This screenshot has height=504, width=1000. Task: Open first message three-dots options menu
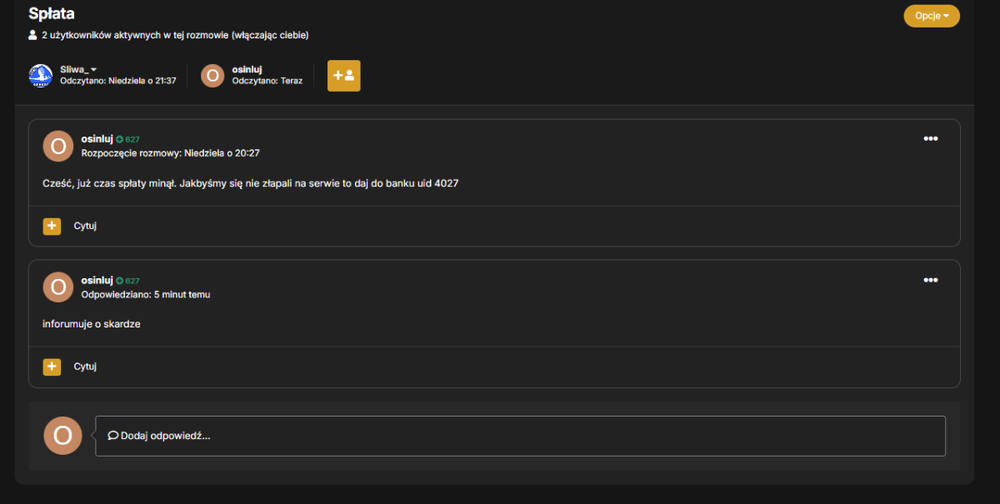click(x=930, y=138)
